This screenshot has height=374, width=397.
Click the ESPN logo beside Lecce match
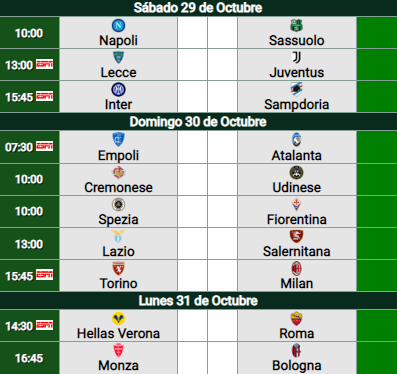coord(45,64)
